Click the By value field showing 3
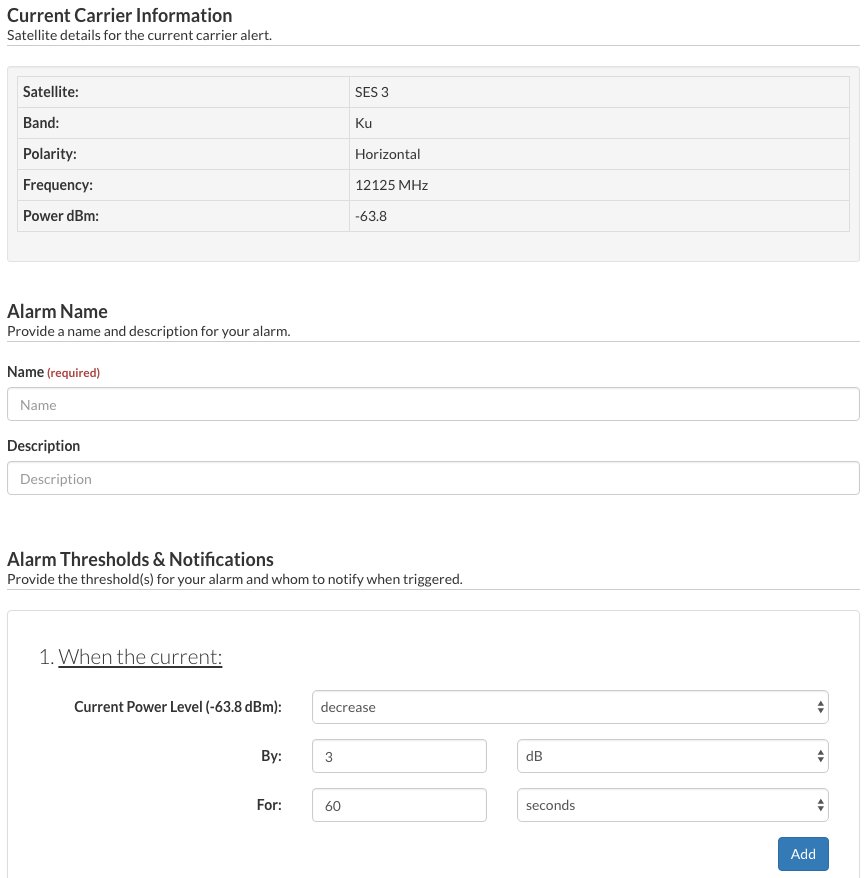 pyautogui.click(x=399, y=756)
